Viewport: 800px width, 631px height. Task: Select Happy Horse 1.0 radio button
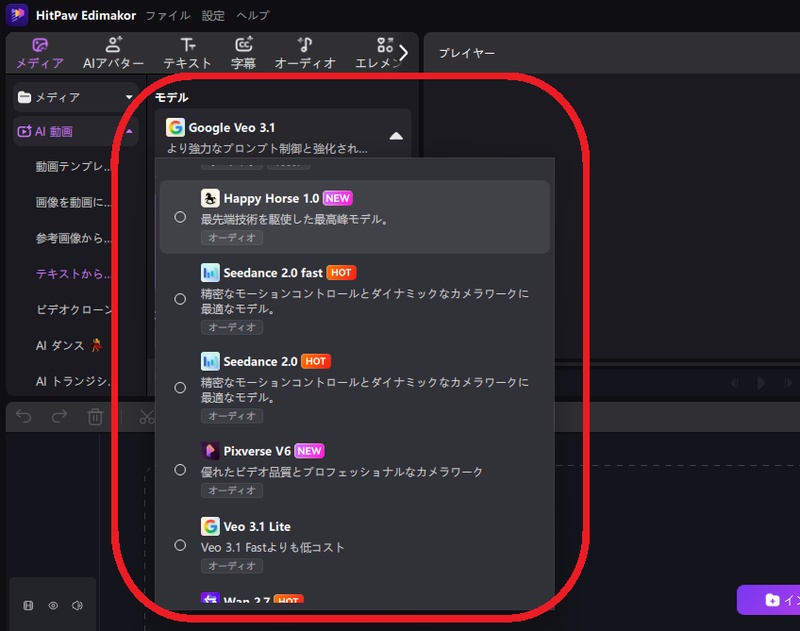[180, 217]
